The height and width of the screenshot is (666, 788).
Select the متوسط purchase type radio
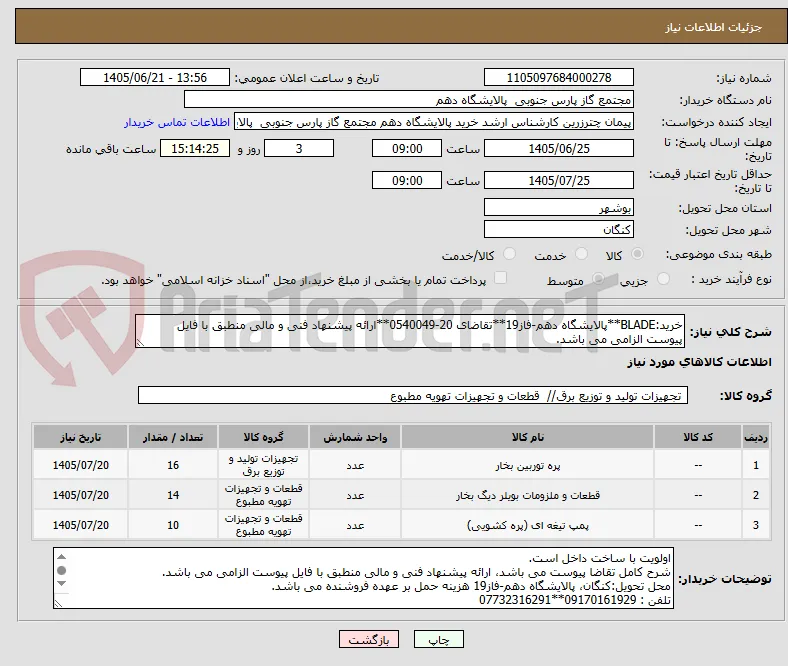click(x=598, y=278)
